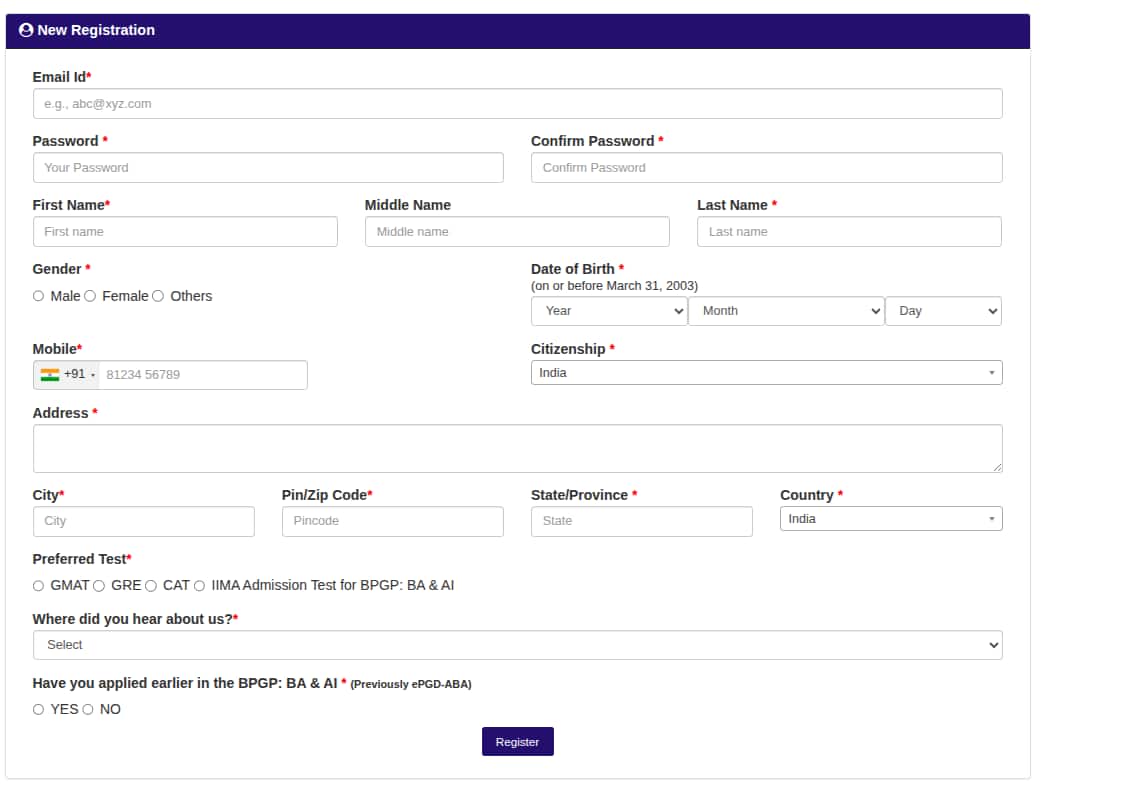Choose Others as gender
Image resolution: width=1131 pixels, height=786 pixels.
point(158,296)
